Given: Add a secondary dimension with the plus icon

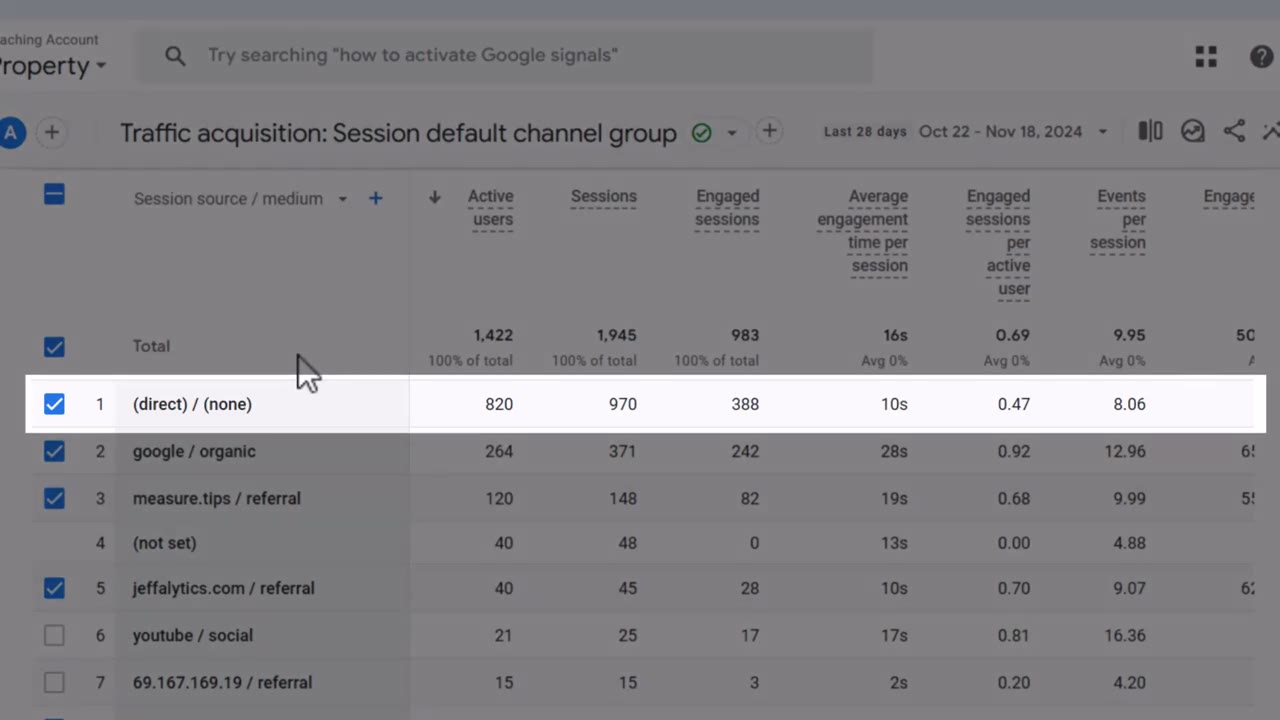Looking at the screenshot, I should (x=375, y=198).
